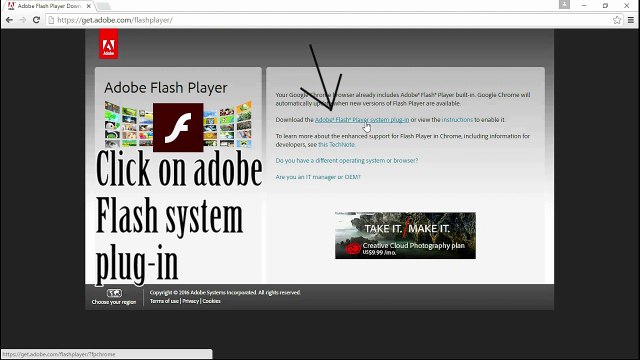Click the 'Adobe Flash Player' heading text

pyautogui.click(x=166, y=88)
